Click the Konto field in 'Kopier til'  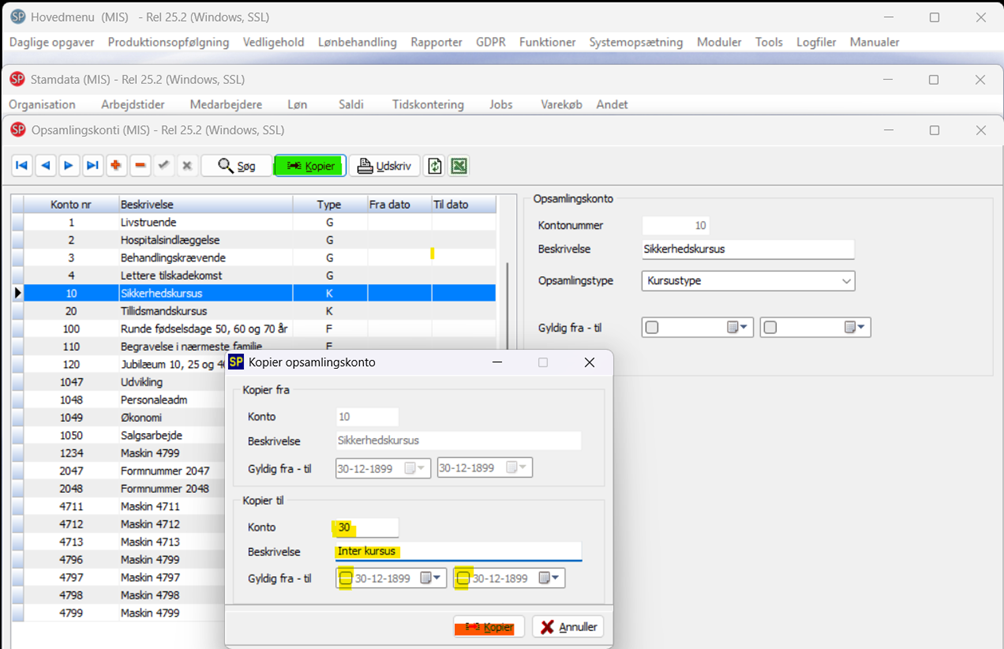click(x=366, y=527)
